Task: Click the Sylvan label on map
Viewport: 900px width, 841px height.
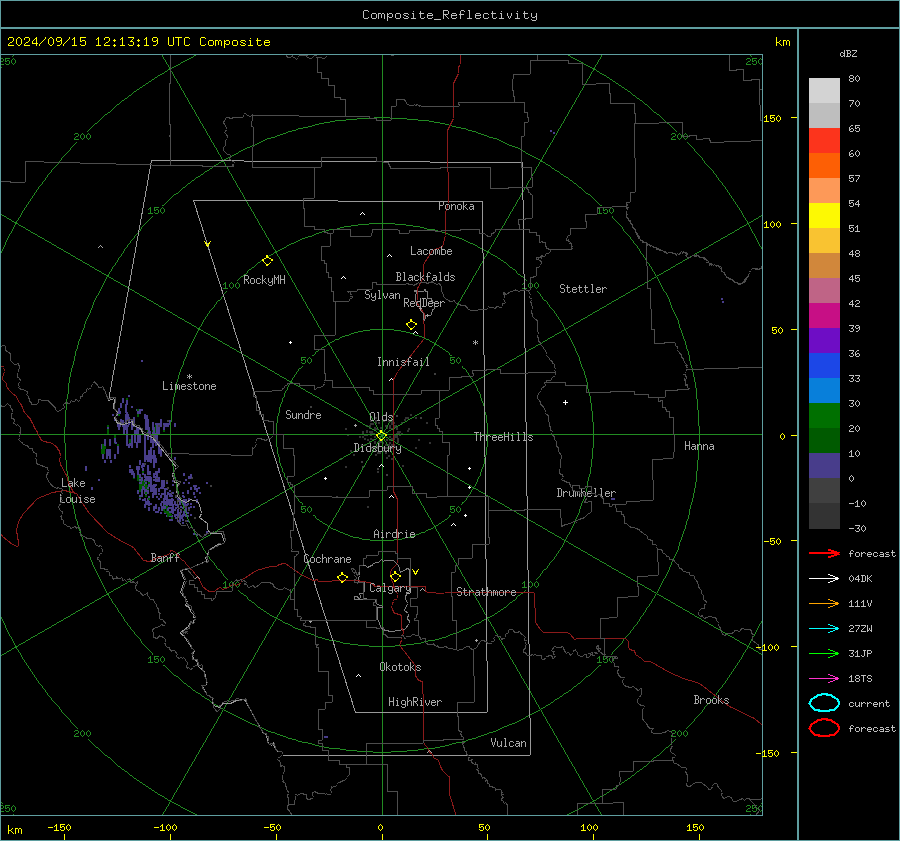Action: pos(382,295)
